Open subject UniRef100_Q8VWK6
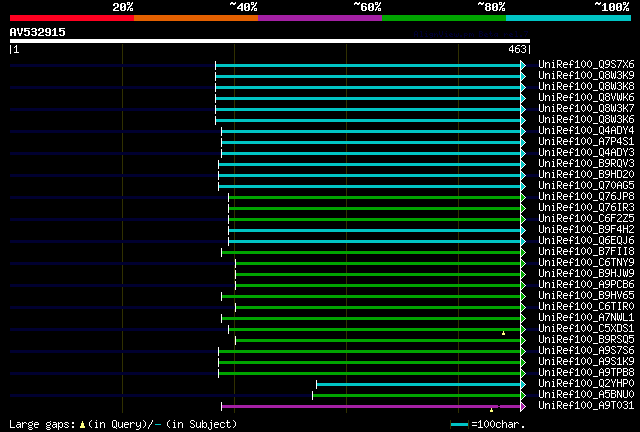640x432 pixels. [x=586, y=98]
